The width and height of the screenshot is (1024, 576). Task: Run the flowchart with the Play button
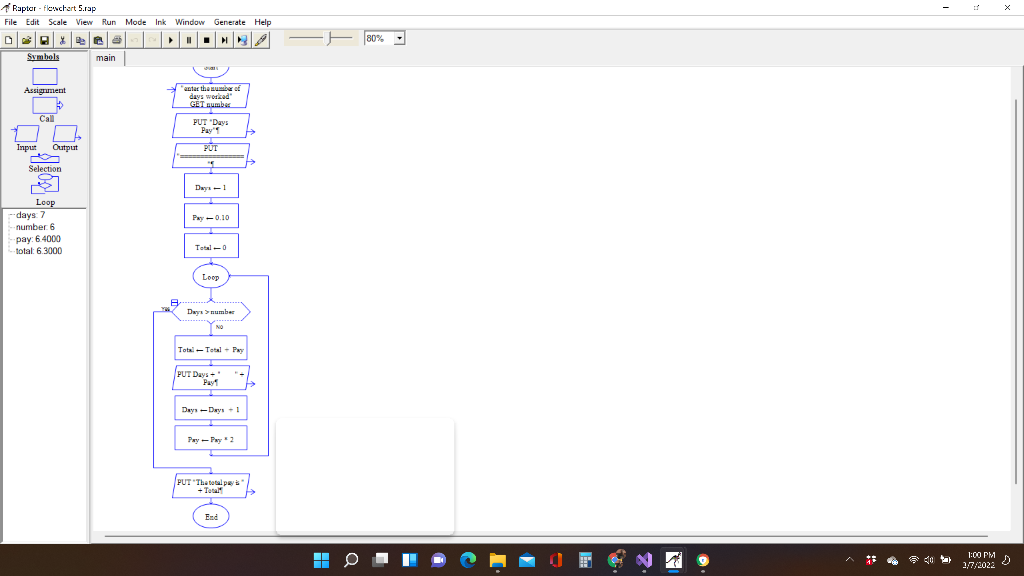point(171,40)
